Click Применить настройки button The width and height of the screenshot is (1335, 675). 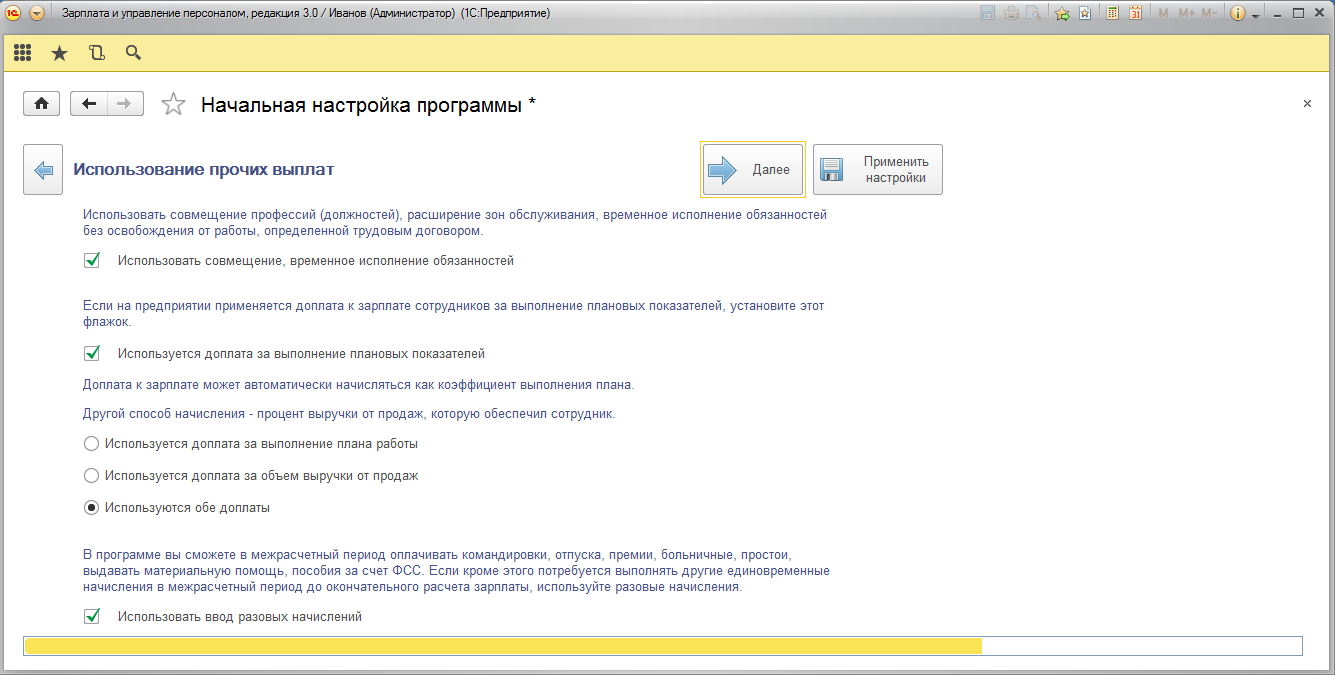click(x=877, y=170)
